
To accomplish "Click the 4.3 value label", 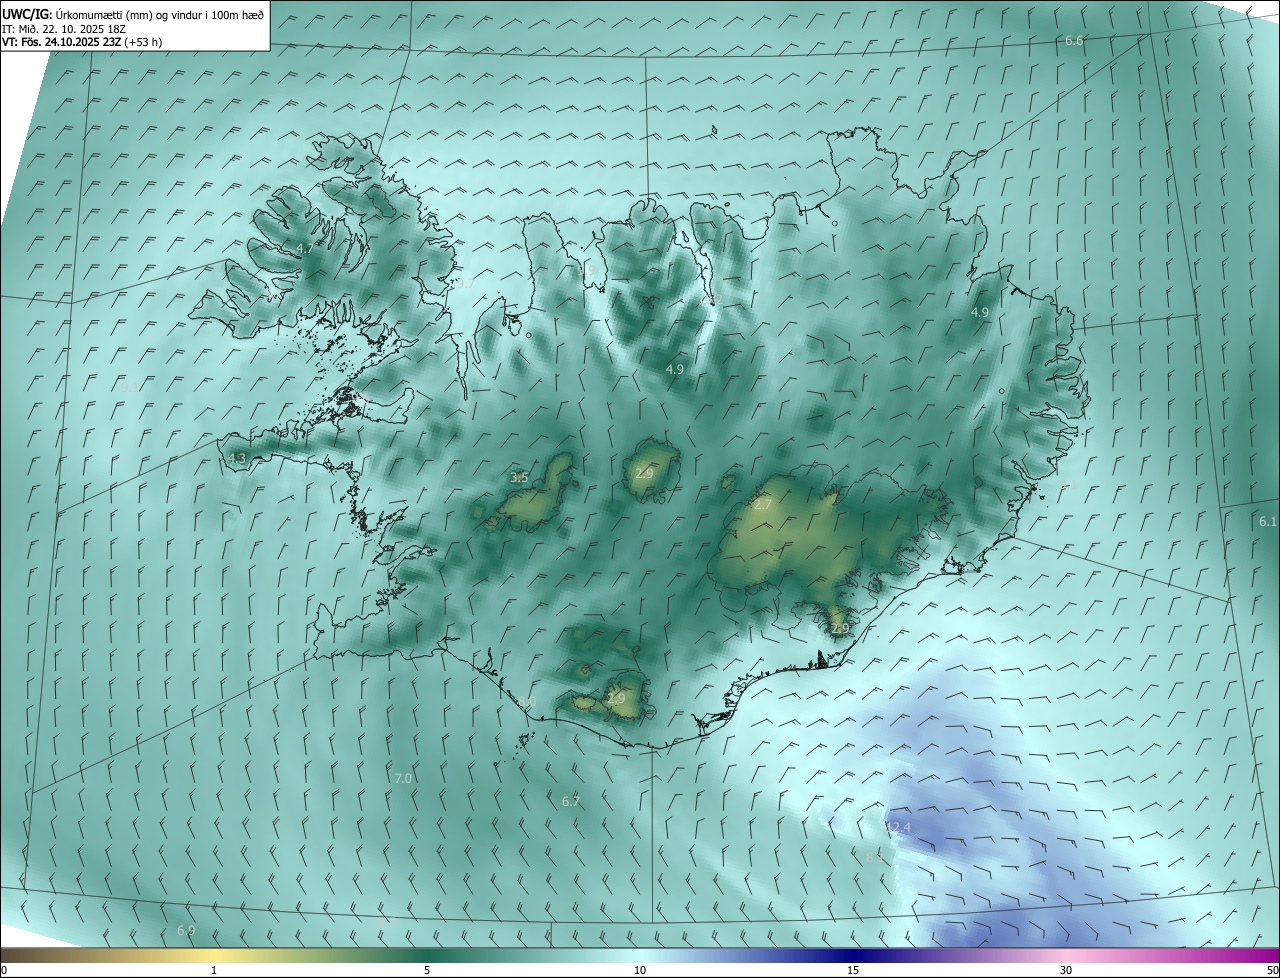I will click(x=237, y=459).
